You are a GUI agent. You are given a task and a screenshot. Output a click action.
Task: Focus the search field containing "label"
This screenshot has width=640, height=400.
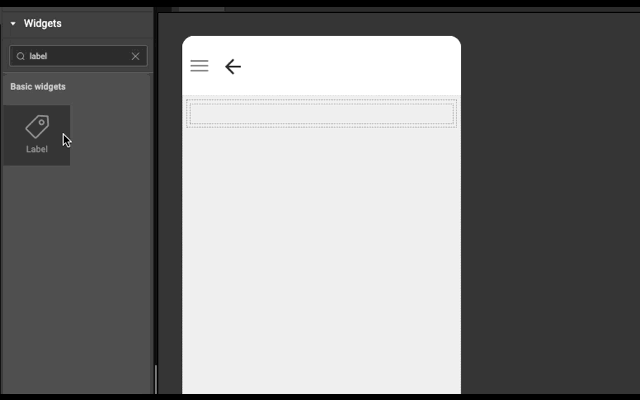tap(78, 56)
